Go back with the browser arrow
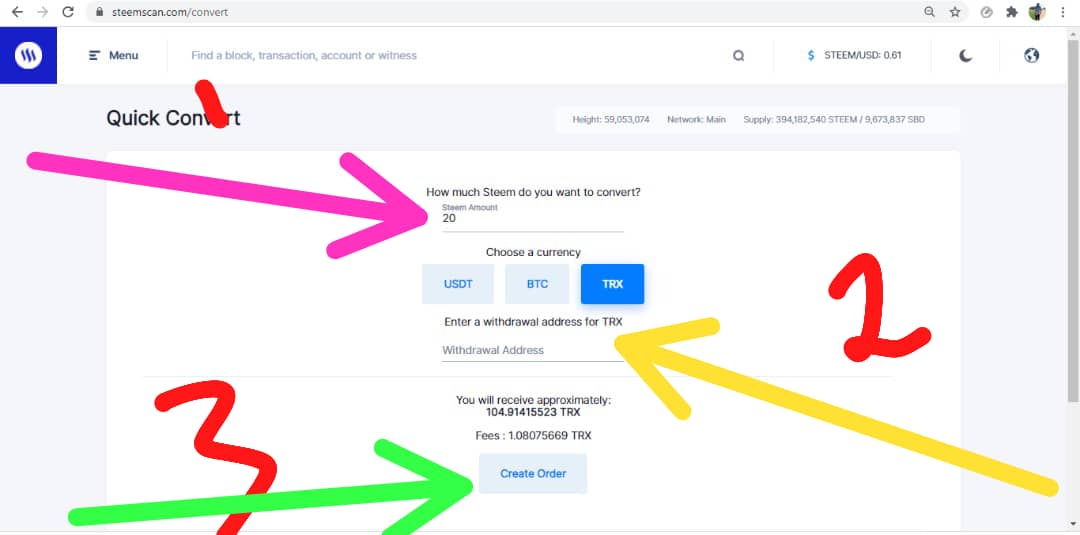 pos(18,12)
